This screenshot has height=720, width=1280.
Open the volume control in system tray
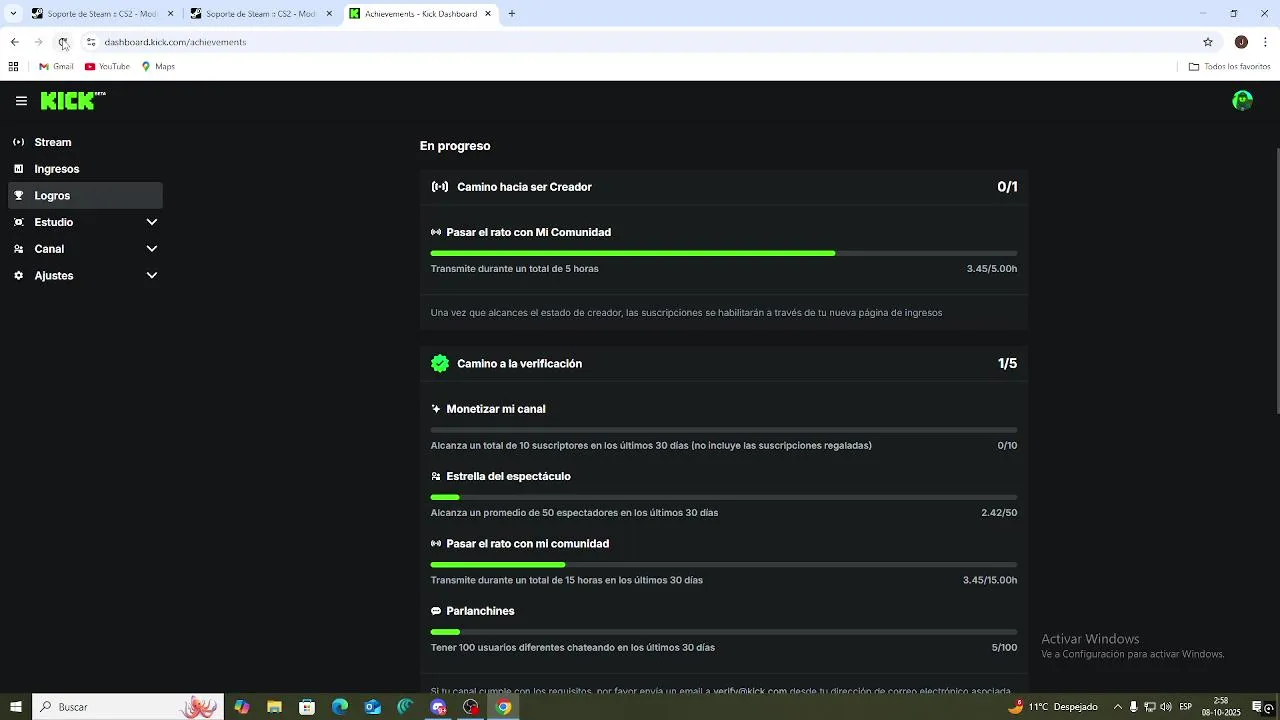[1166, 707]
